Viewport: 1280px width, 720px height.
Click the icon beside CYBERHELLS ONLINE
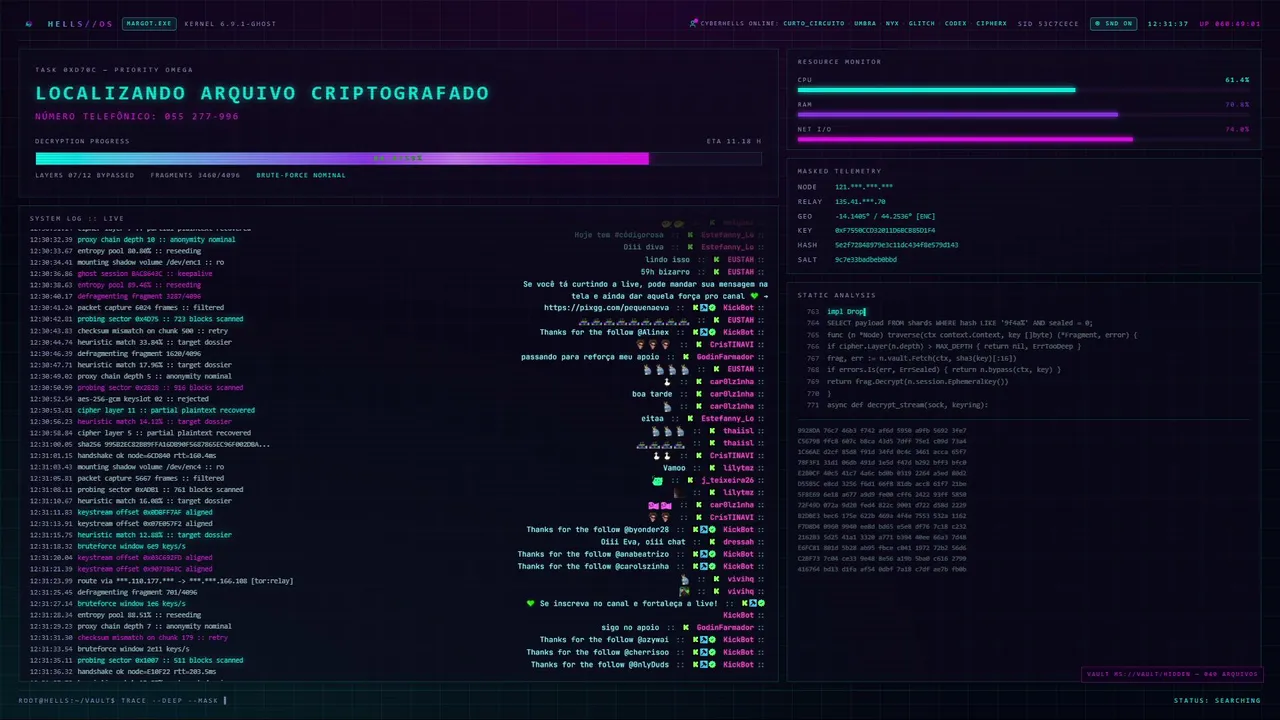point(694,23)
